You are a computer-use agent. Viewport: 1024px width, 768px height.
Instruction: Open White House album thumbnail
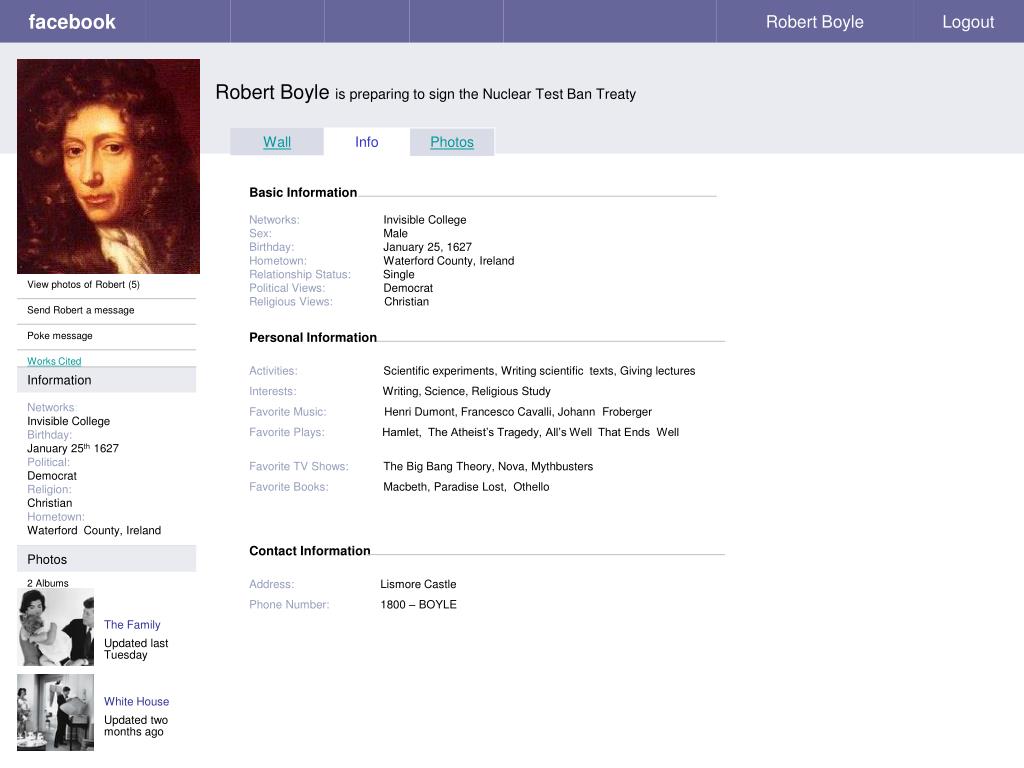coord(56,712)
